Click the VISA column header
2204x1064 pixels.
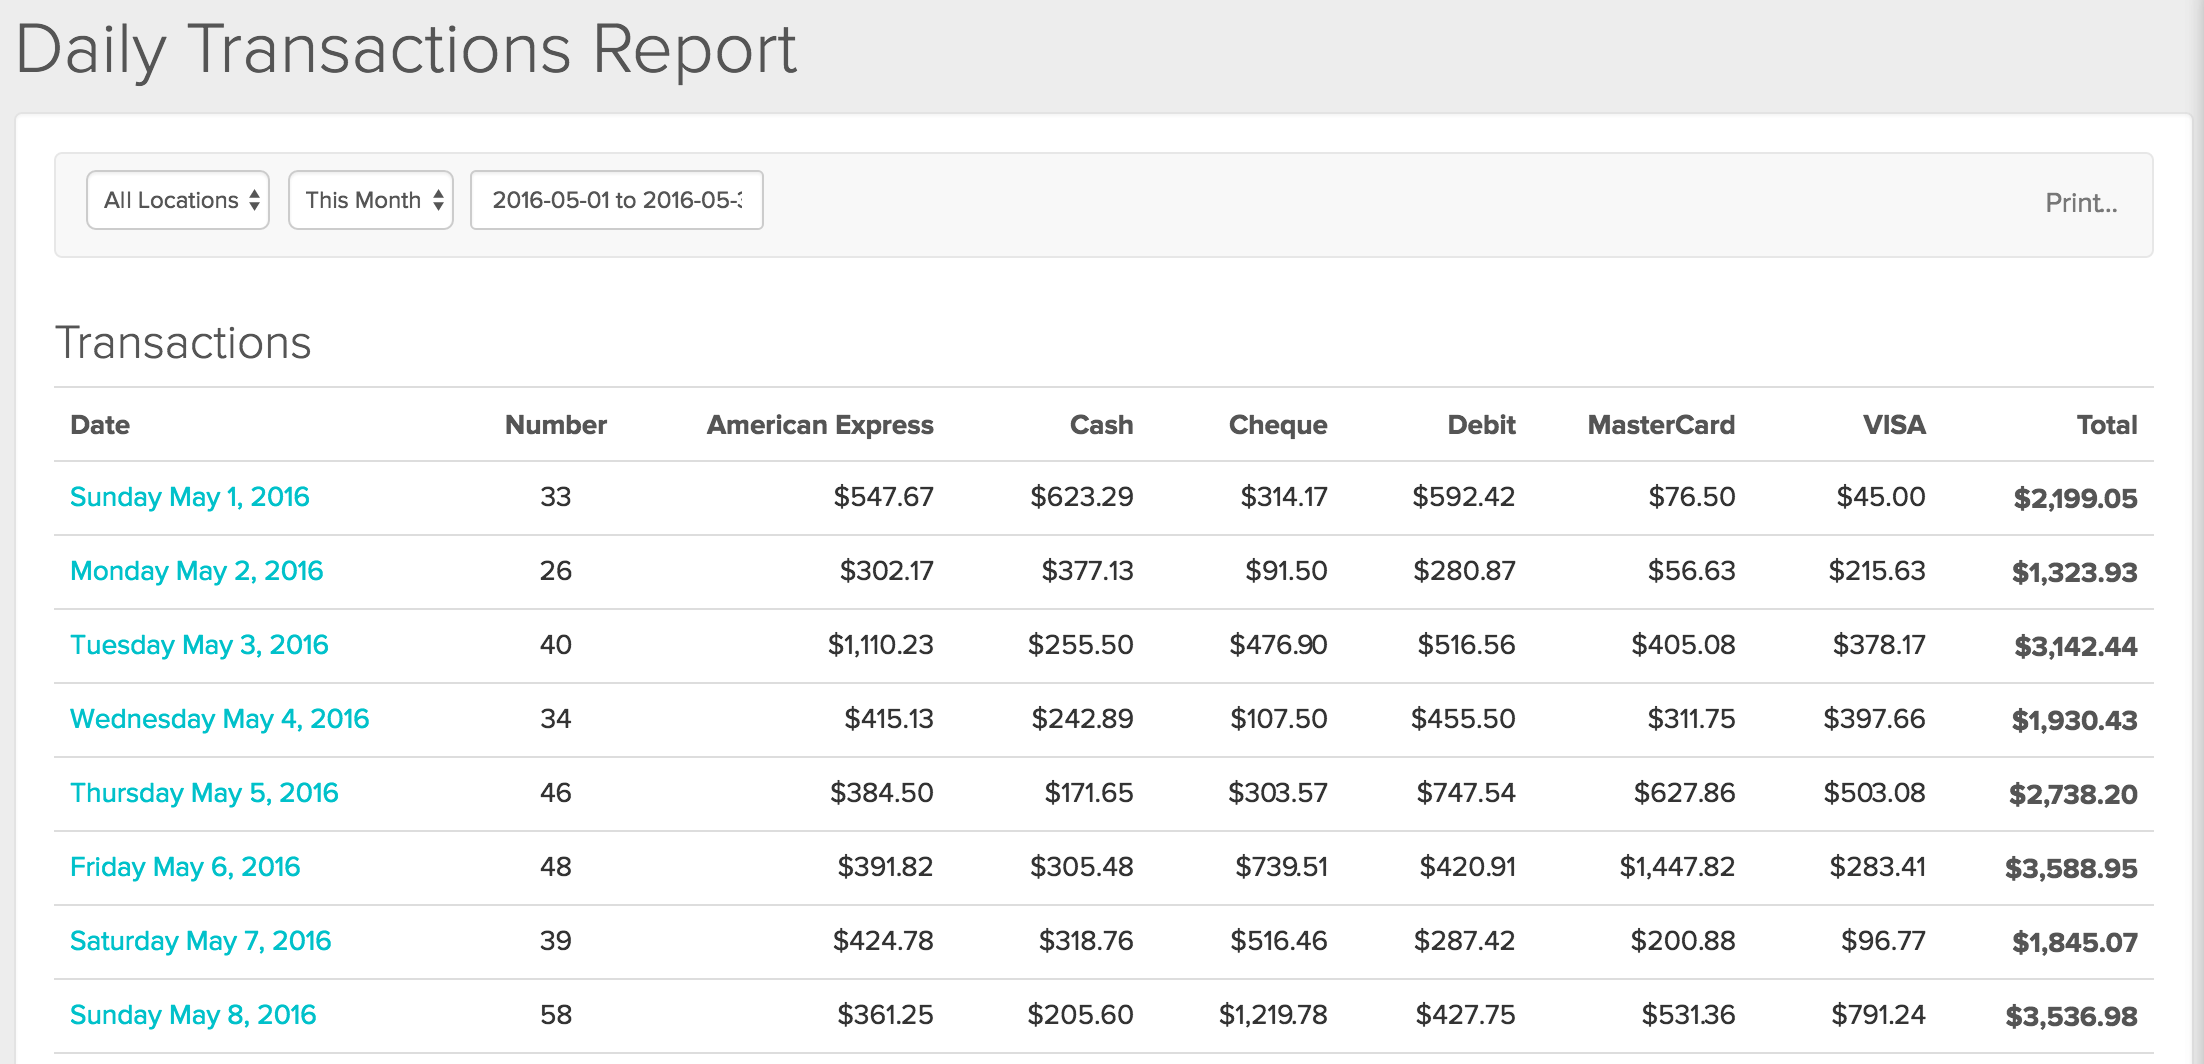click(x=1894, y=425)
